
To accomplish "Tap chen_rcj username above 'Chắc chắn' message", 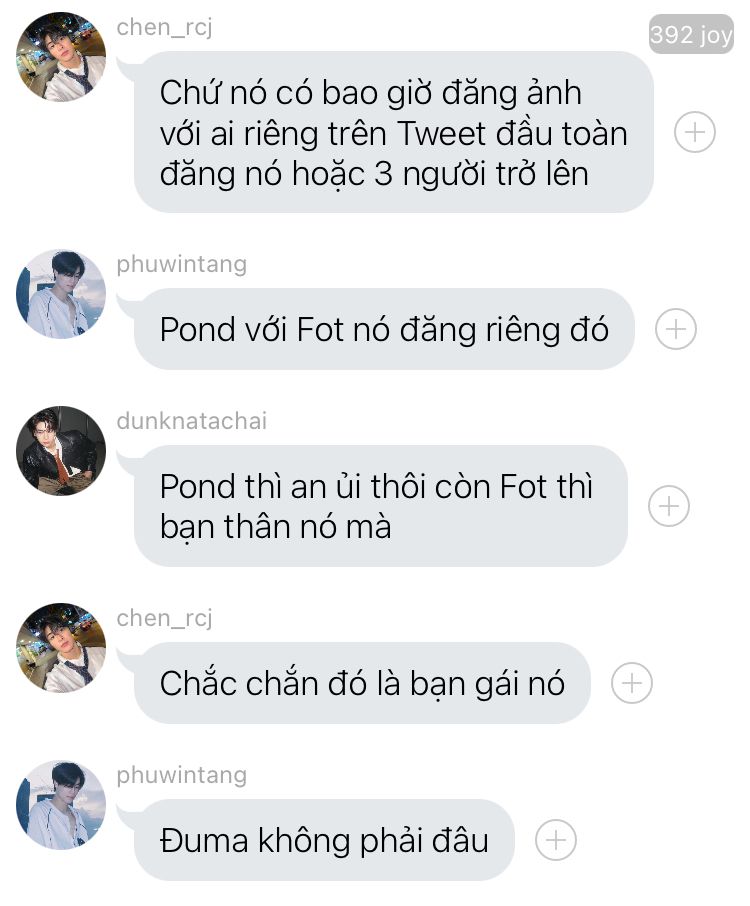I will point(165,618).
